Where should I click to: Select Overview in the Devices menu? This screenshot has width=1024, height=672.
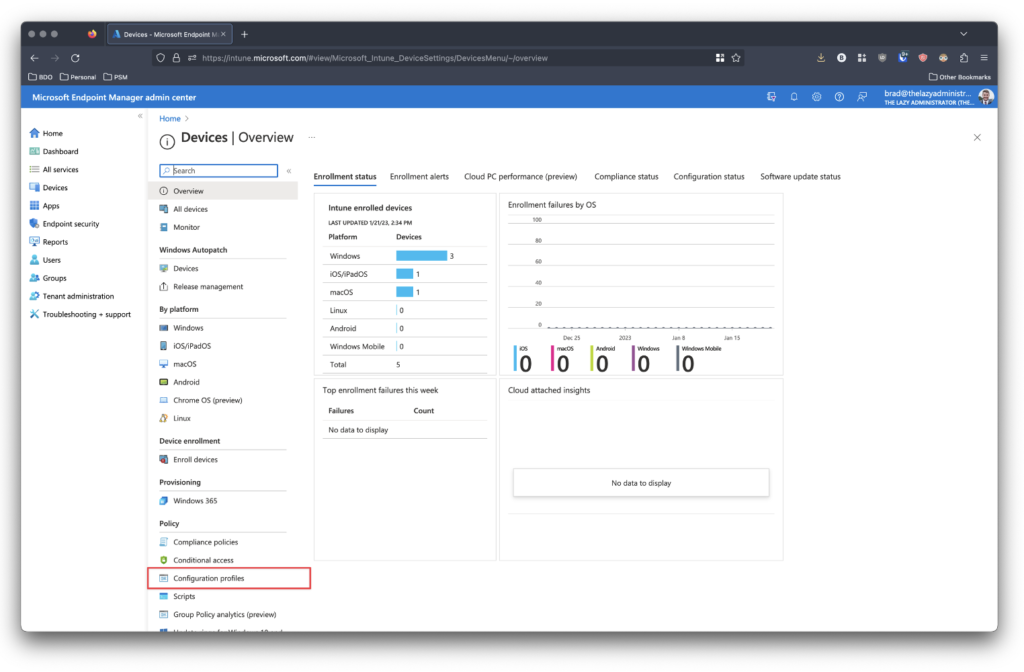point(223,191)
